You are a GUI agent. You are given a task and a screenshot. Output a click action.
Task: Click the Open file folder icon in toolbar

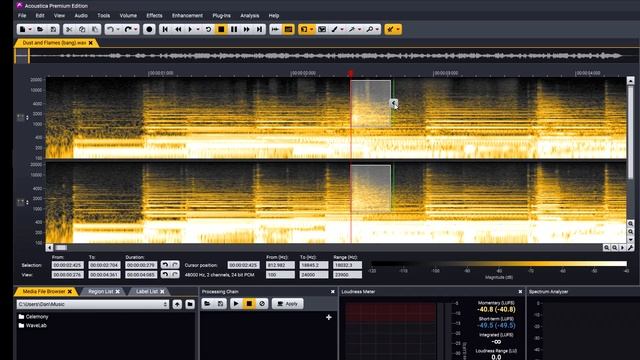40,29
